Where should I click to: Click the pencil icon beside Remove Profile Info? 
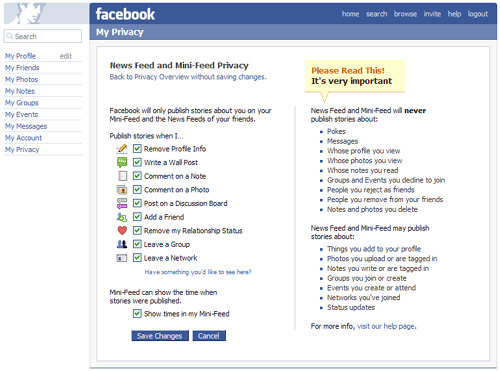(122, 148)
